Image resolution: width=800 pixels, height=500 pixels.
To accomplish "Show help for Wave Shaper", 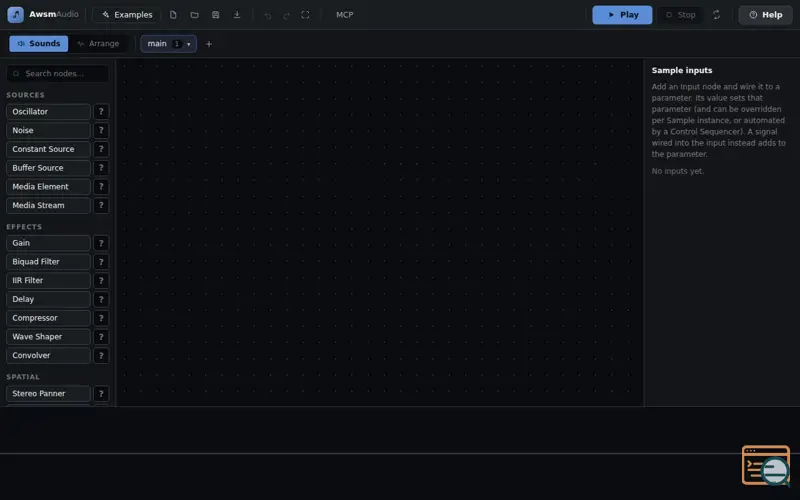I will coord(101,337).
